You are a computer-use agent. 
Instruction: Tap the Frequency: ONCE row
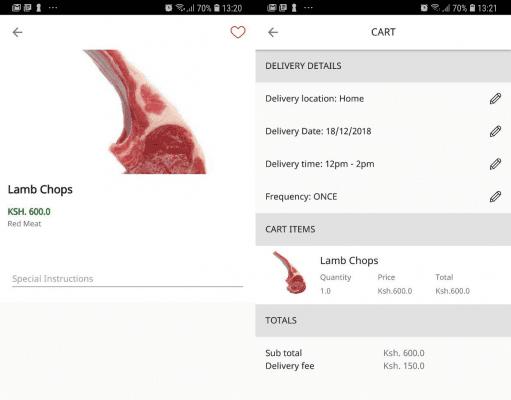(x=383, y=197)
